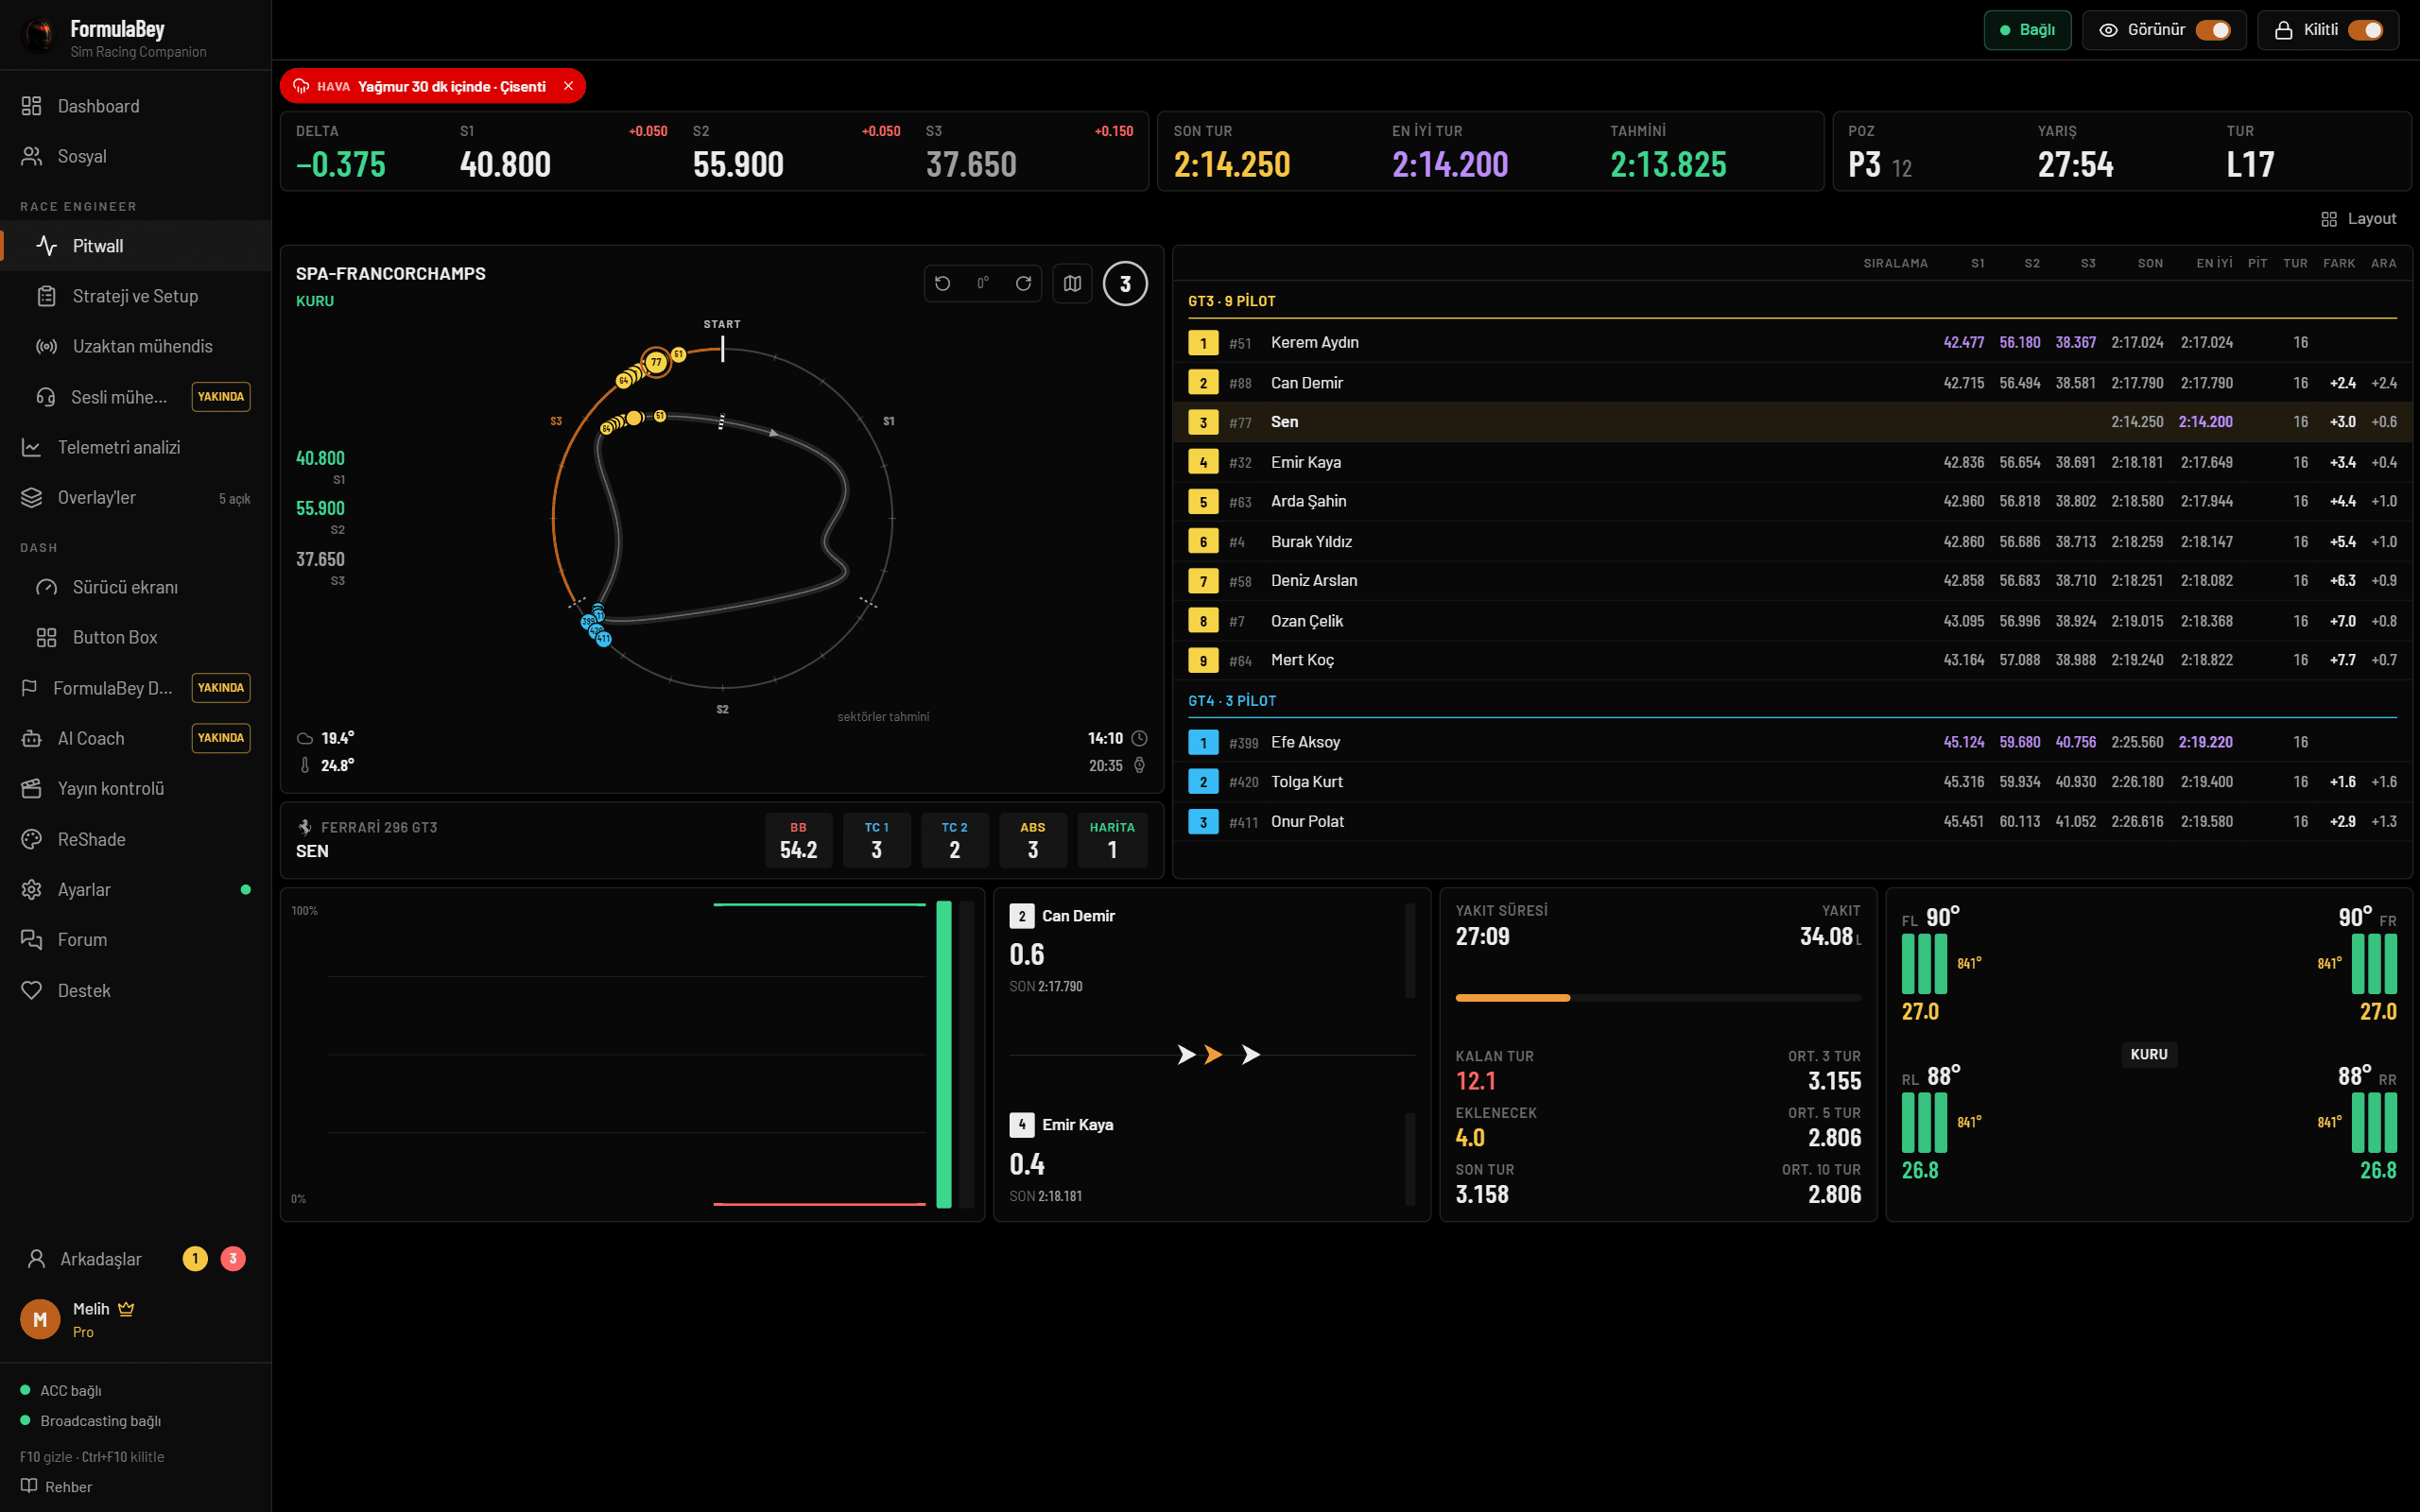Click the ABS value box
The height and width of the screenshot is (1512, 2420).
coord(1033,840)
